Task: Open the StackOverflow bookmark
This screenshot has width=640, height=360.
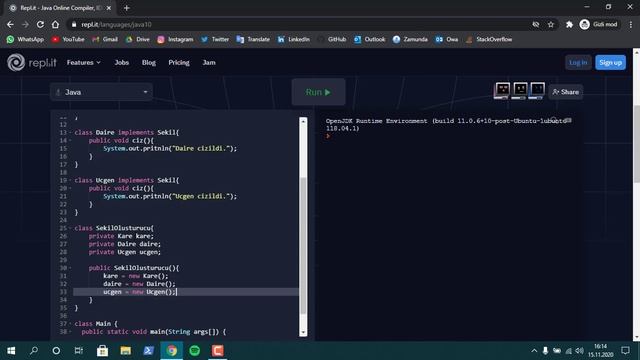Action: coord(489,39)
